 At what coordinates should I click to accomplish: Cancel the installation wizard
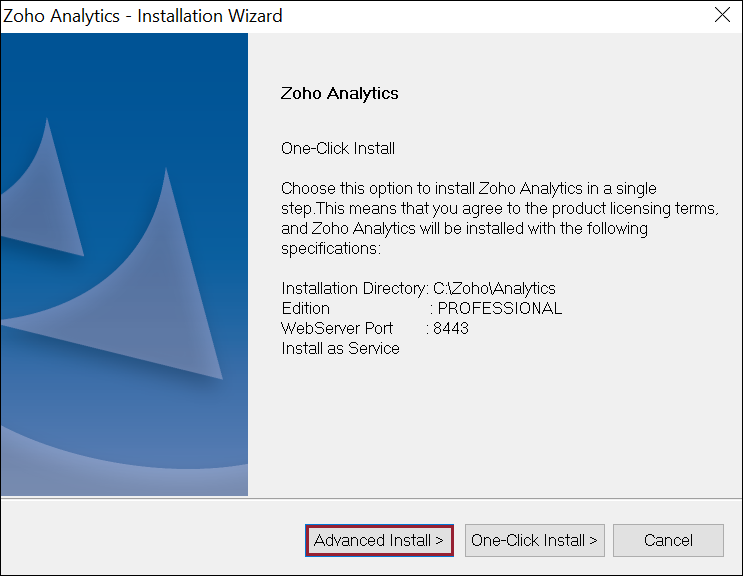point(668,540)
